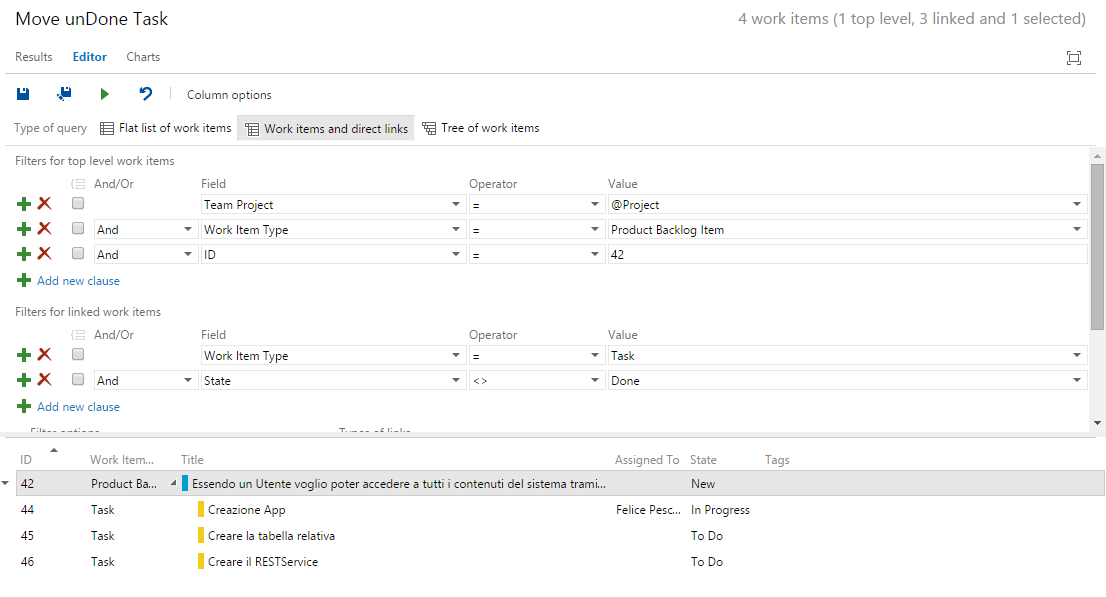Delete the ID equals 42 clause
The height and width of the screenshot is (597, 1106).
pyautogui.click(x=44, y=253)
